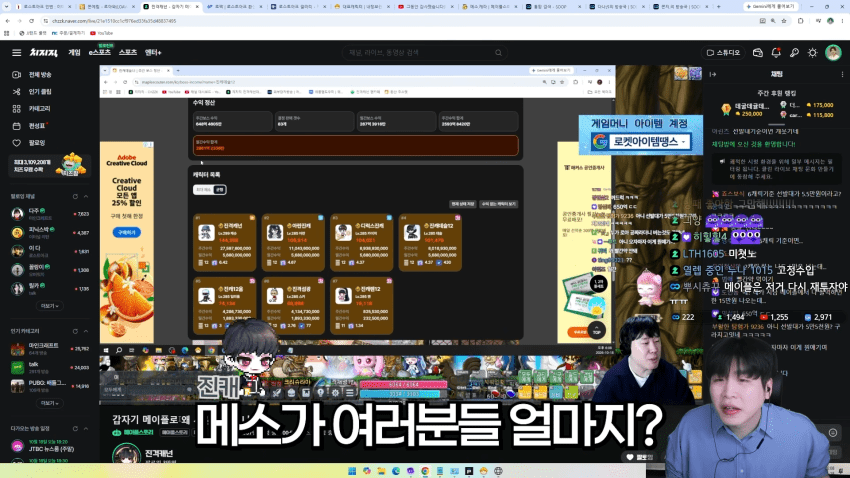Toggle the 팔로잉 follow button under the video

click(x=639, y=457)
